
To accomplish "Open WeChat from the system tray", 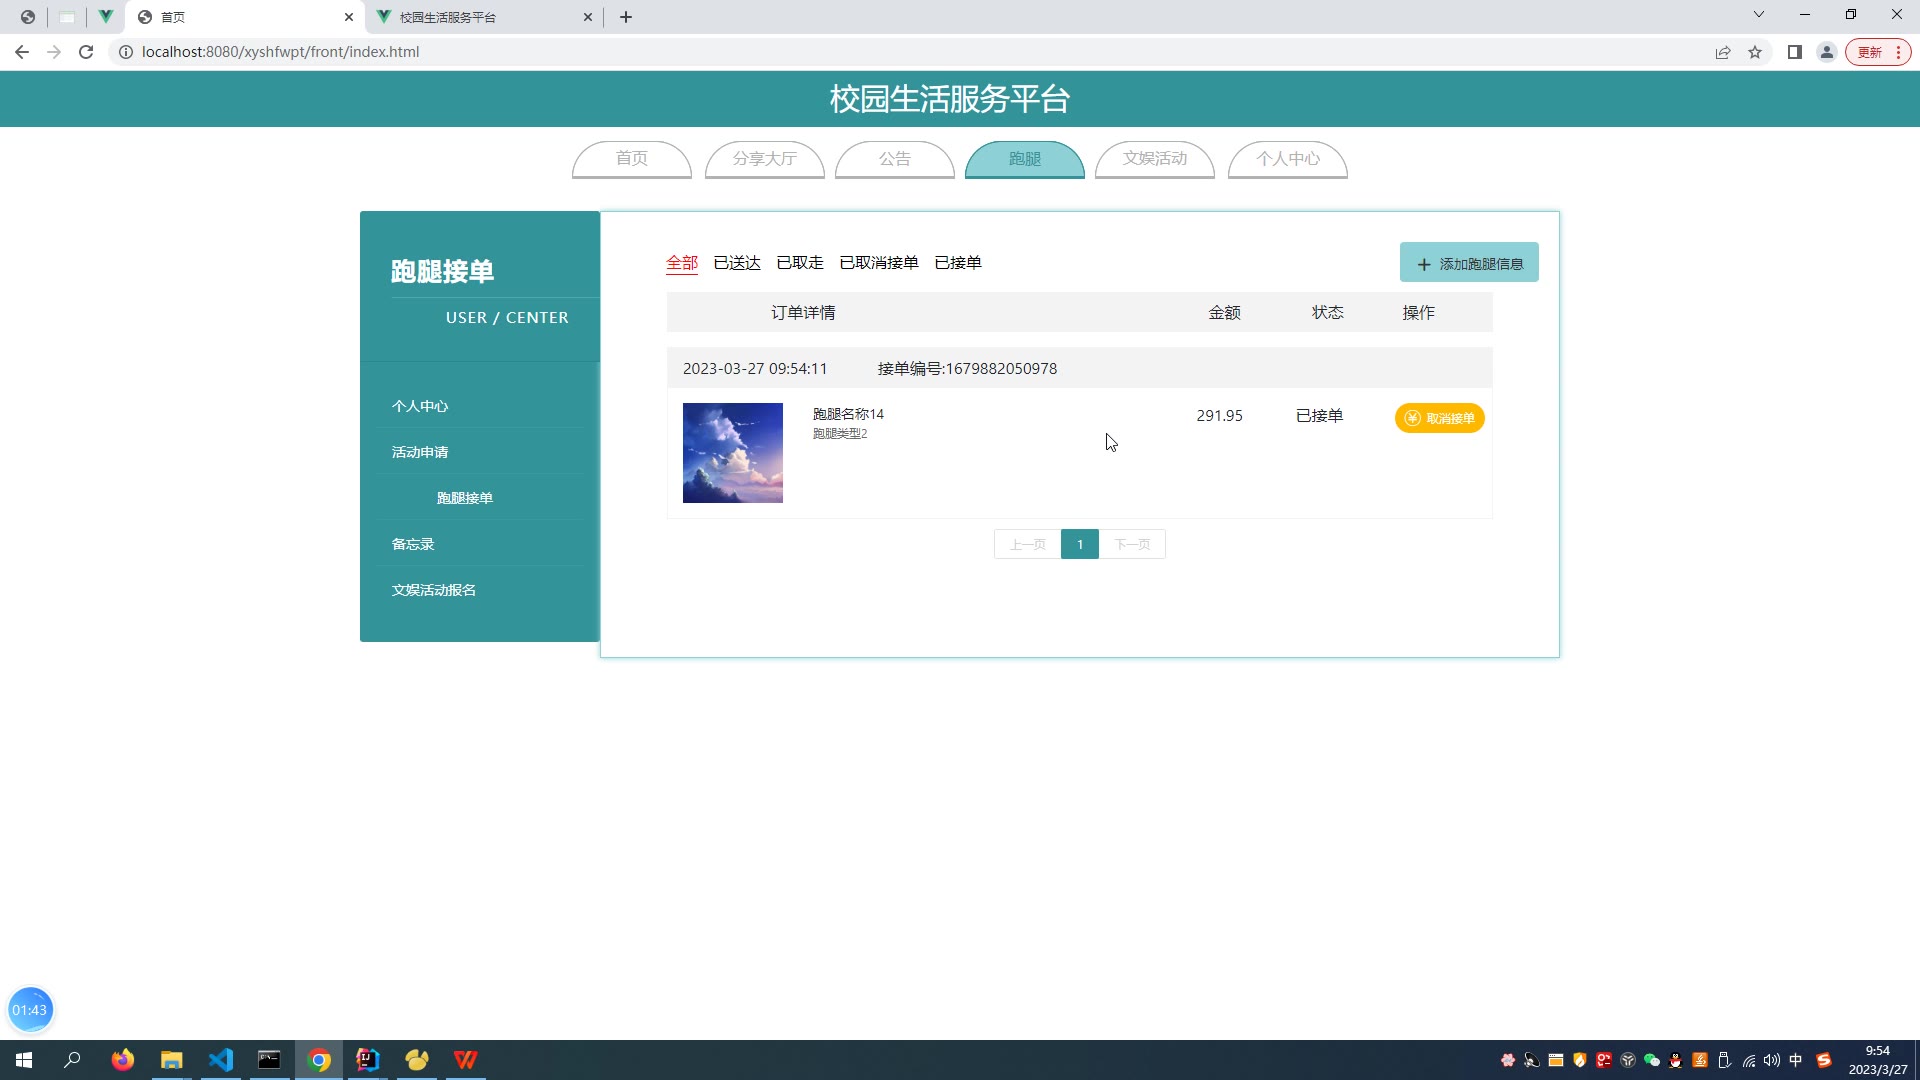I will pos(1652,1060).
